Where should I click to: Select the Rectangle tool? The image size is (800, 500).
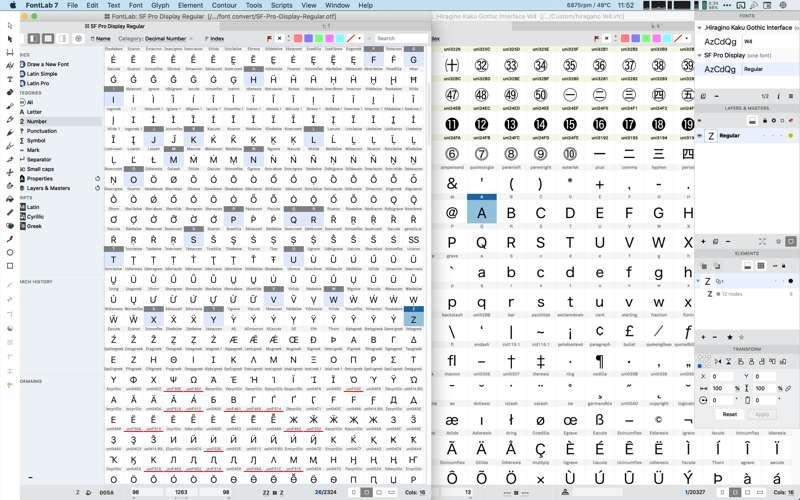[10, 266]
